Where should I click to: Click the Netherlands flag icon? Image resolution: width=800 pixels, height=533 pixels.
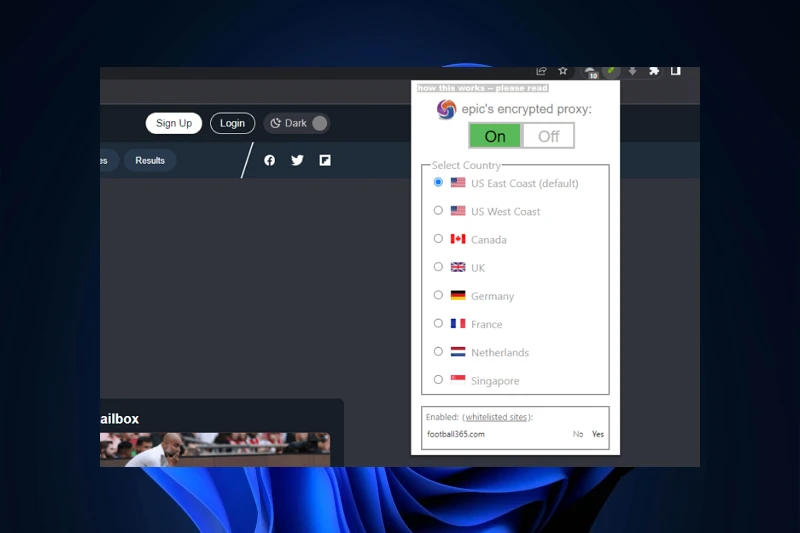(x=458, y=351)
